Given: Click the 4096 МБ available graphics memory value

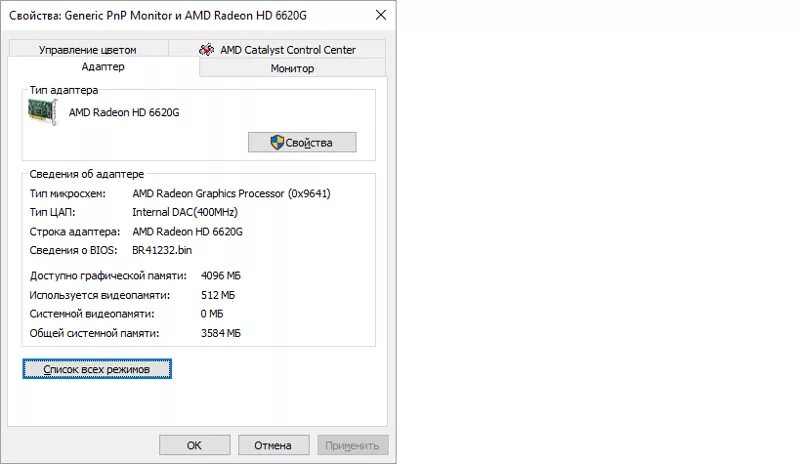Looking at the screenshot, I should [220, 276].
